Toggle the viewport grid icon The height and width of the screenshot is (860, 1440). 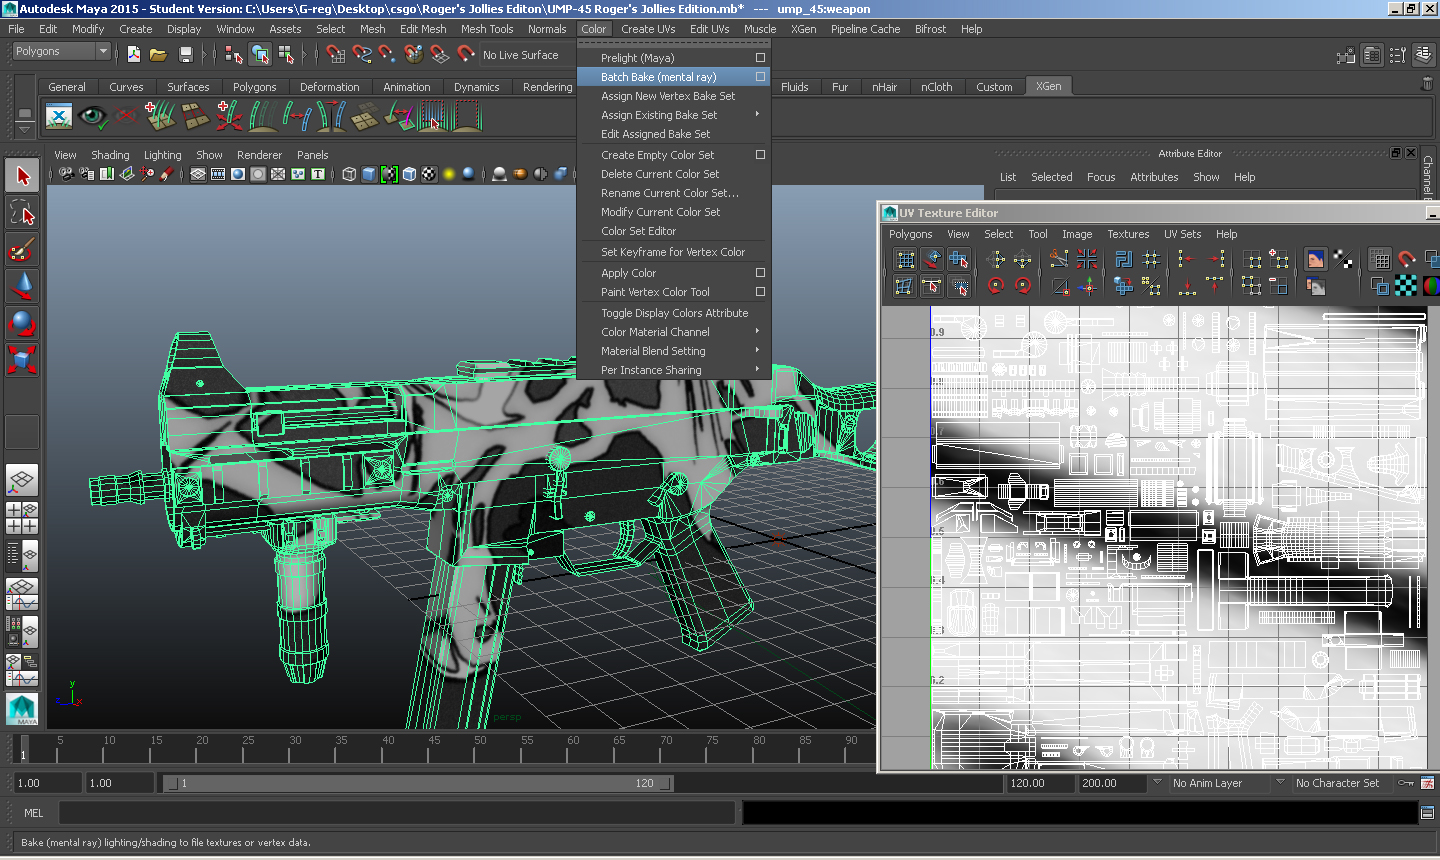[x=198, y=174]
